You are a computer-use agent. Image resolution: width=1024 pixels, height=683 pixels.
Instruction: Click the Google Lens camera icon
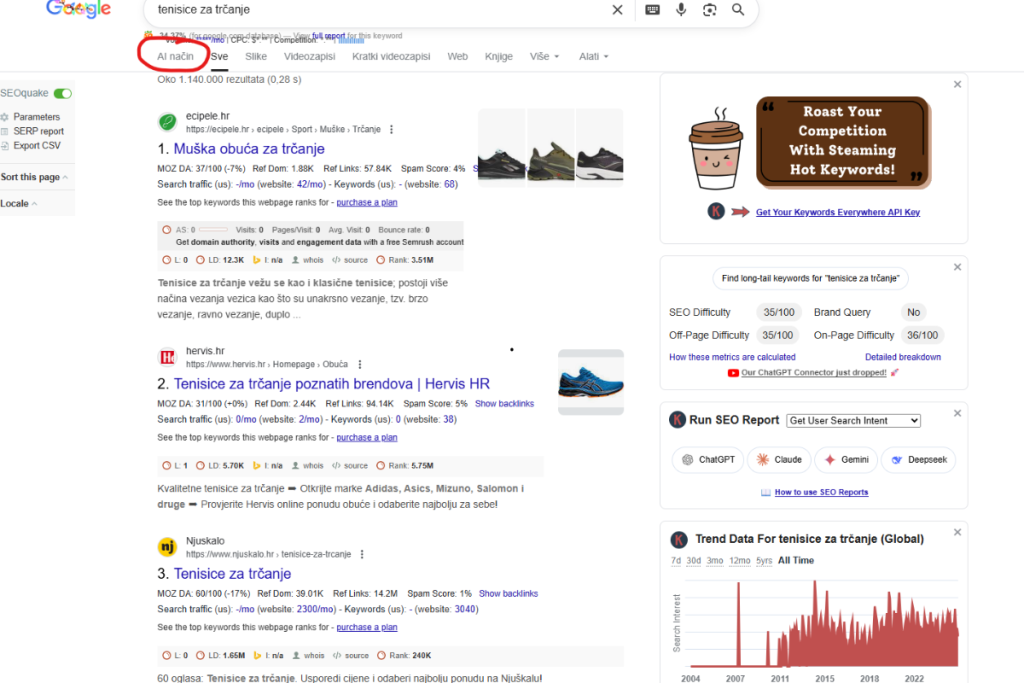click(709, 10)
